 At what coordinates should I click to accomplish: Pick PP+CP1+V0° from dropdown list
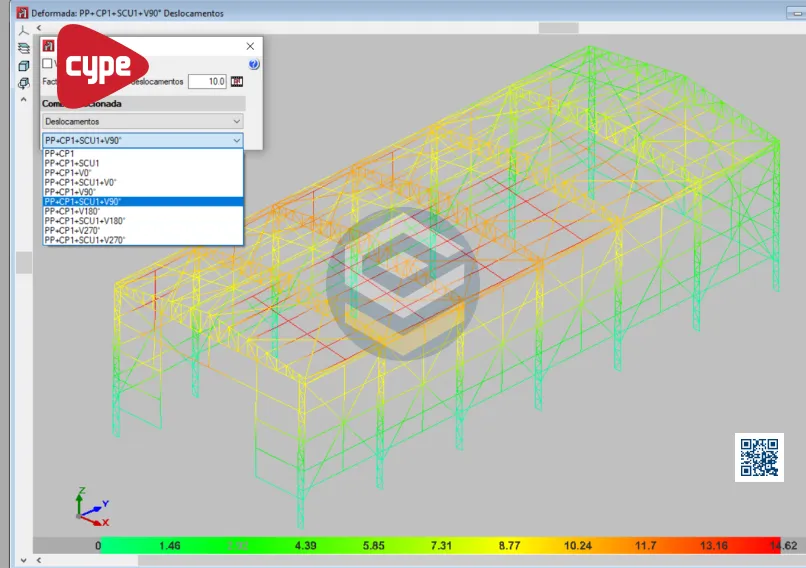[66, 172]
